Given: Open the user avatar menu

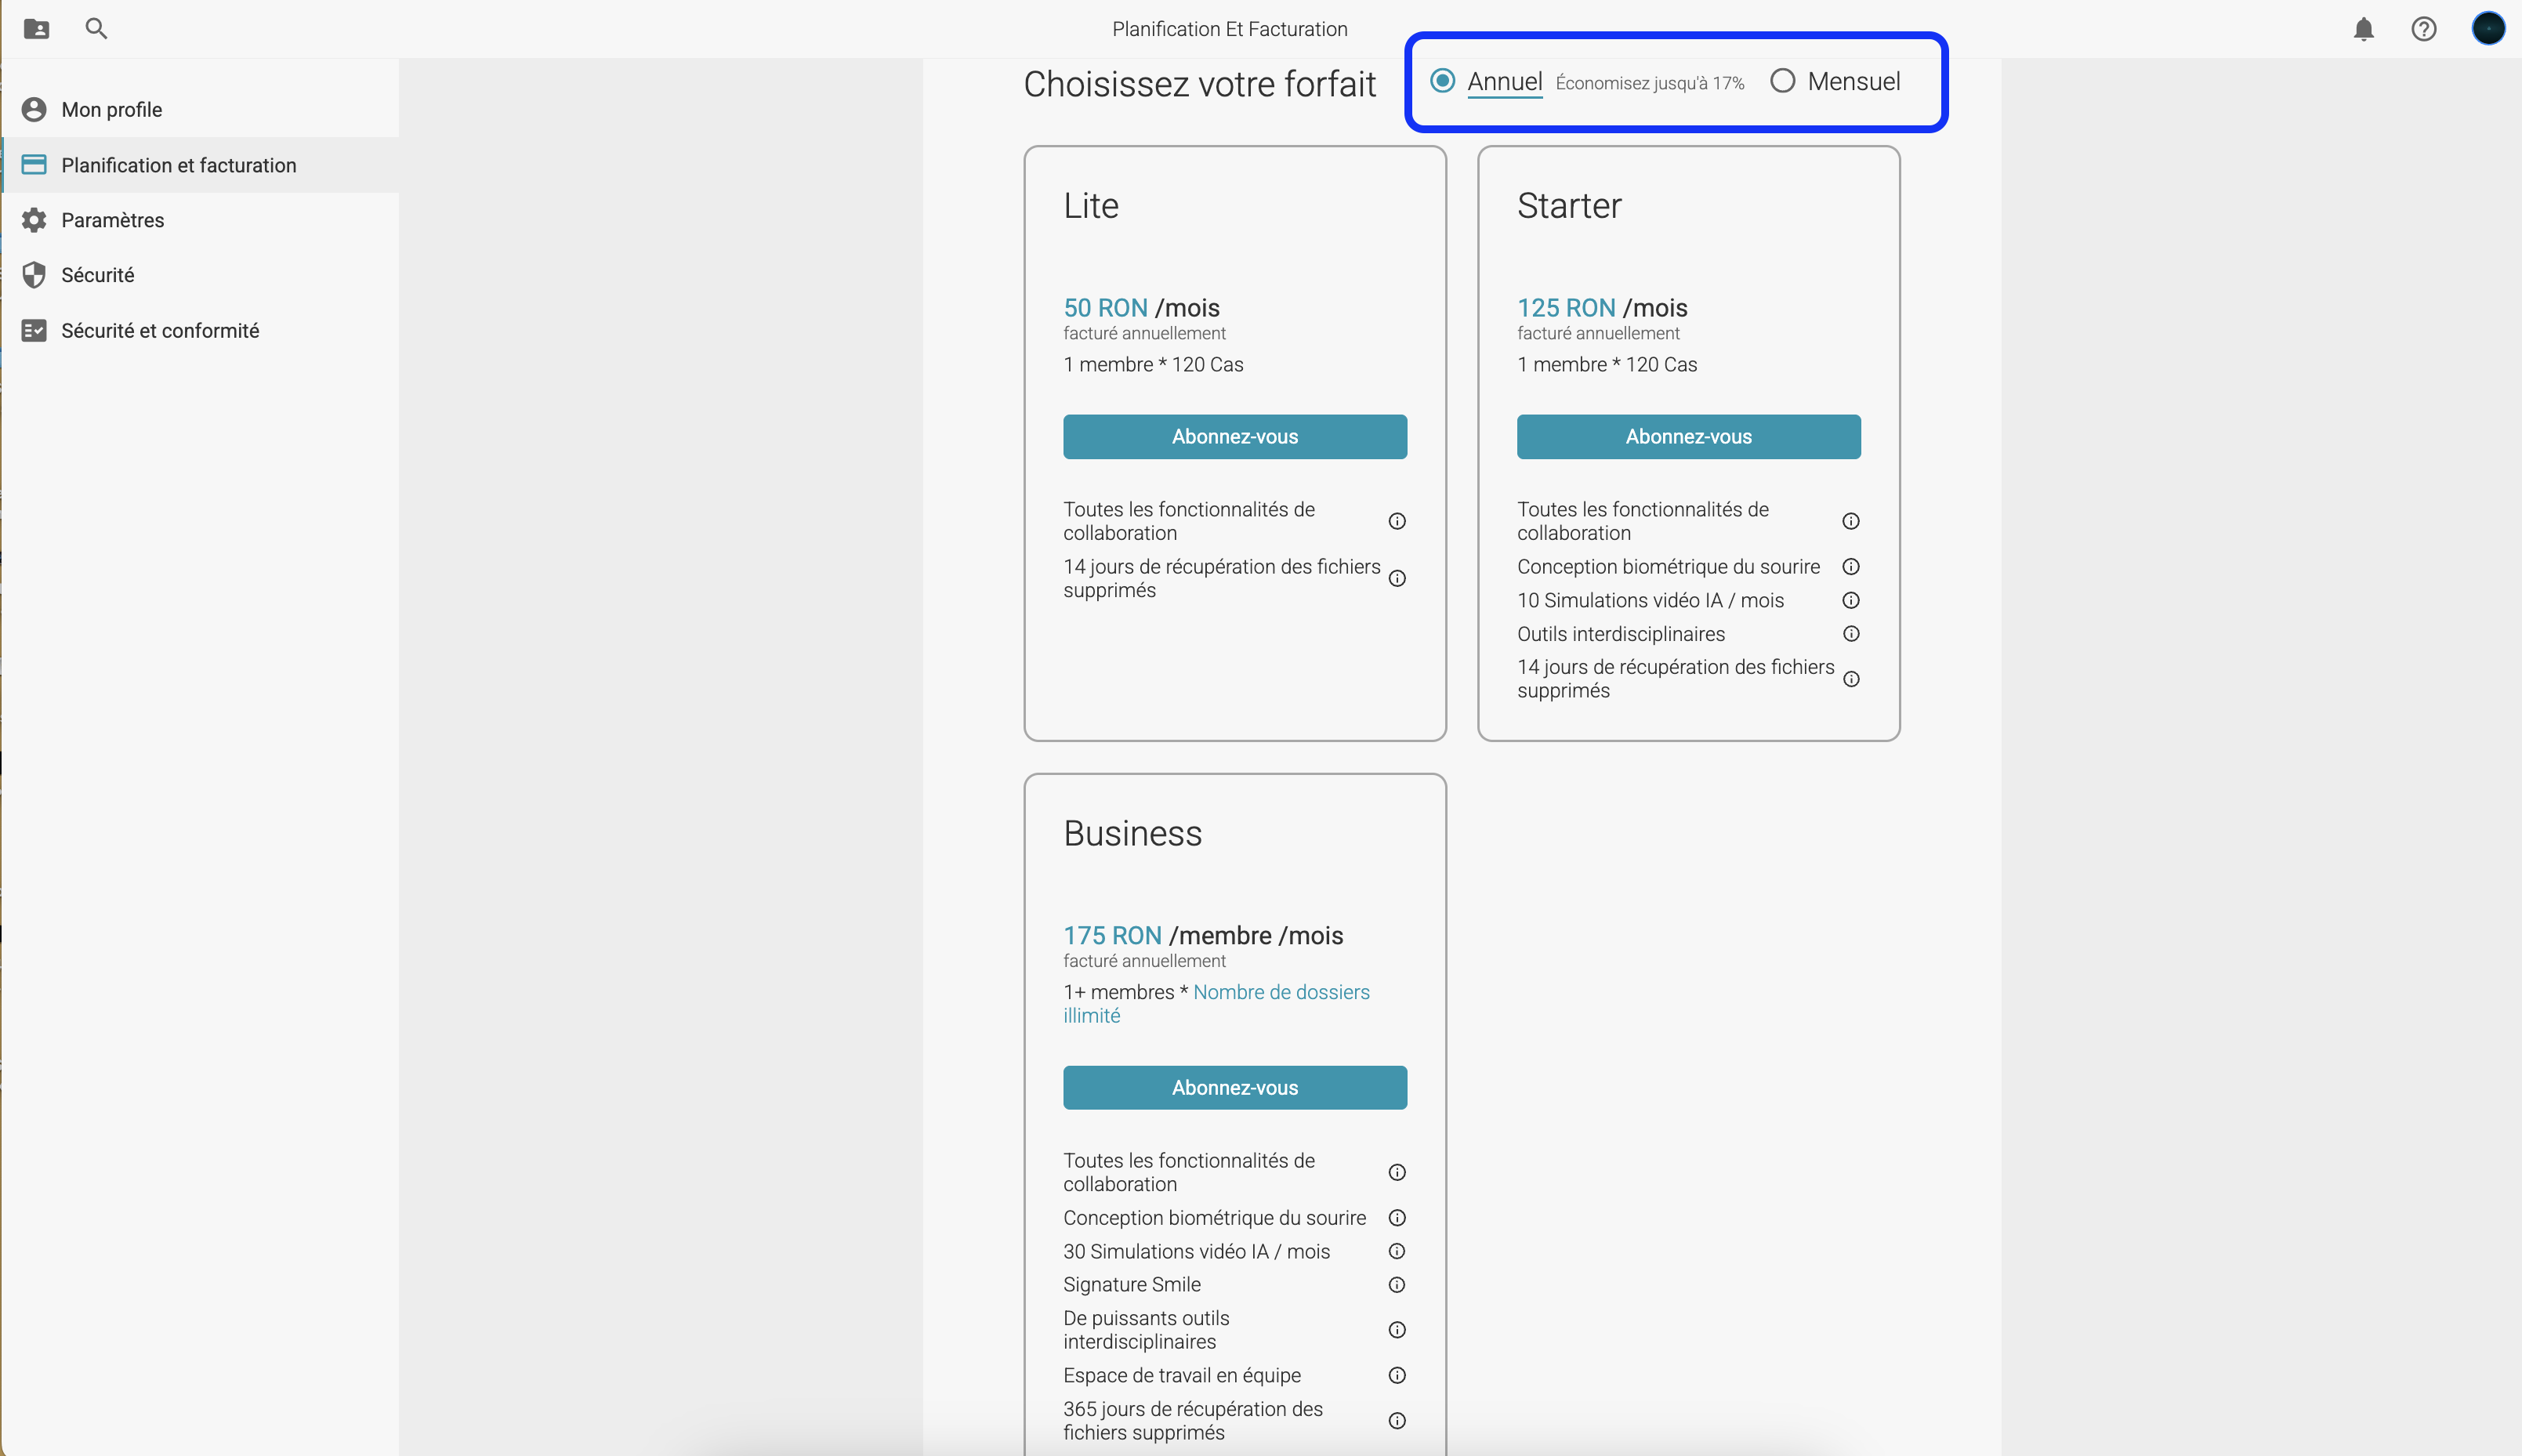Looking at the screenshot, I should (2487, 29).
